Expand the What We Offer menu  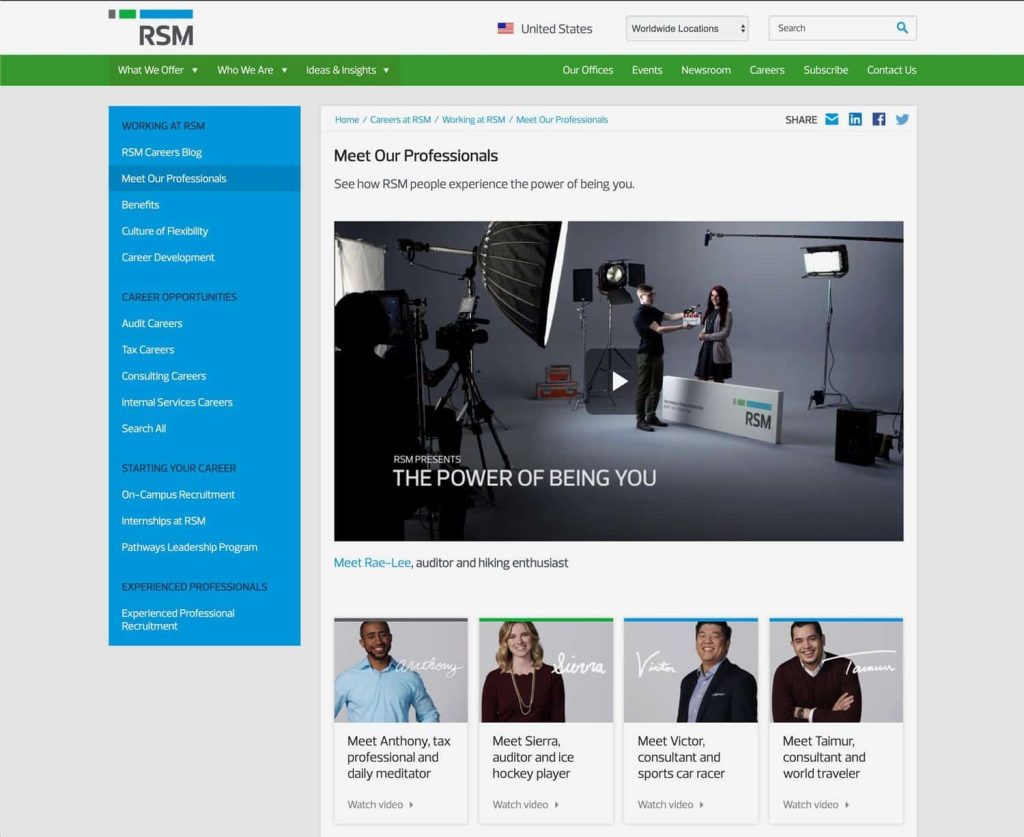click(158, 70)
